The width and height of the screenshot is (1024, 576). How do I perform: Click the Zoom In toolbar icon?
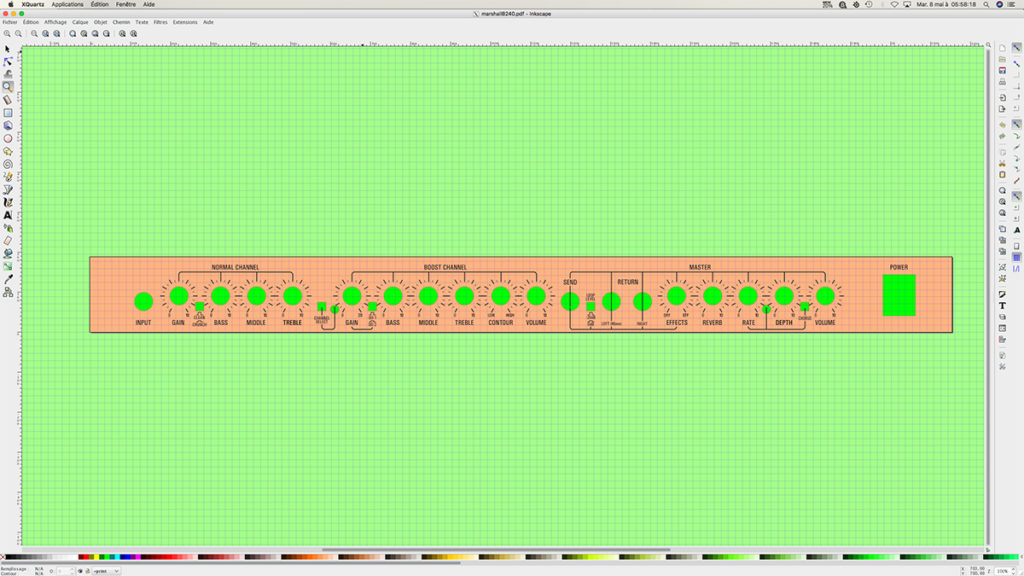click(7, 33)
